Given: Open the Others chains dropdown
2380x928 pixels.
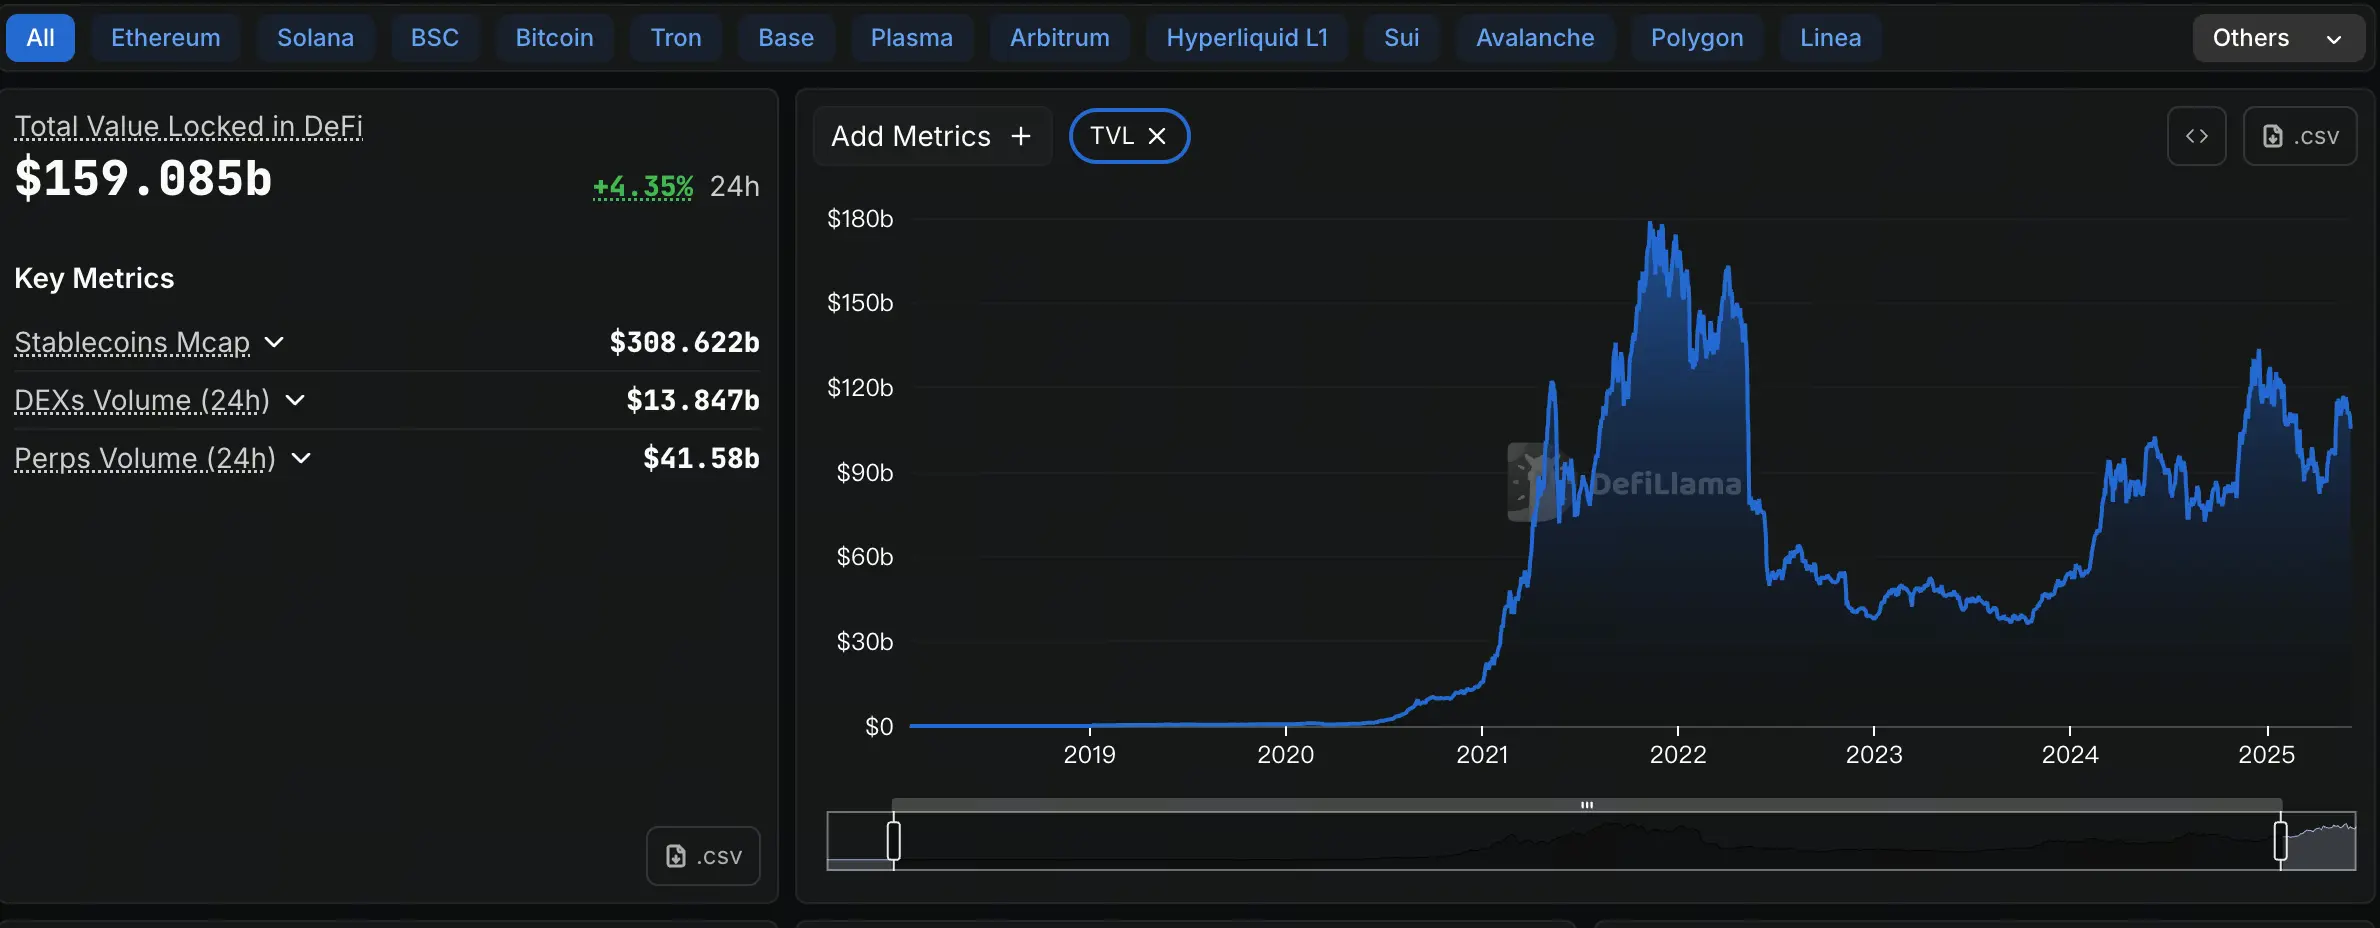Looking at the screenshot, I should (2278, 38).
